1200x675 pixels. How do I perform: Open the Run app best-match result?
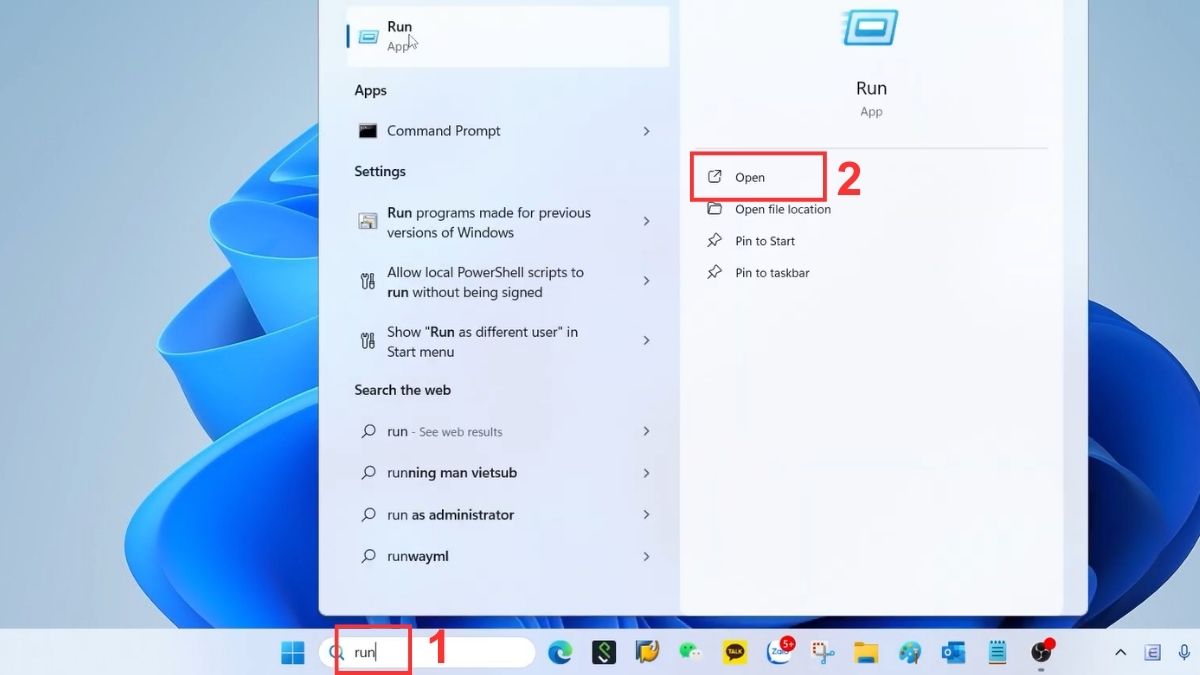pos(508,36)
